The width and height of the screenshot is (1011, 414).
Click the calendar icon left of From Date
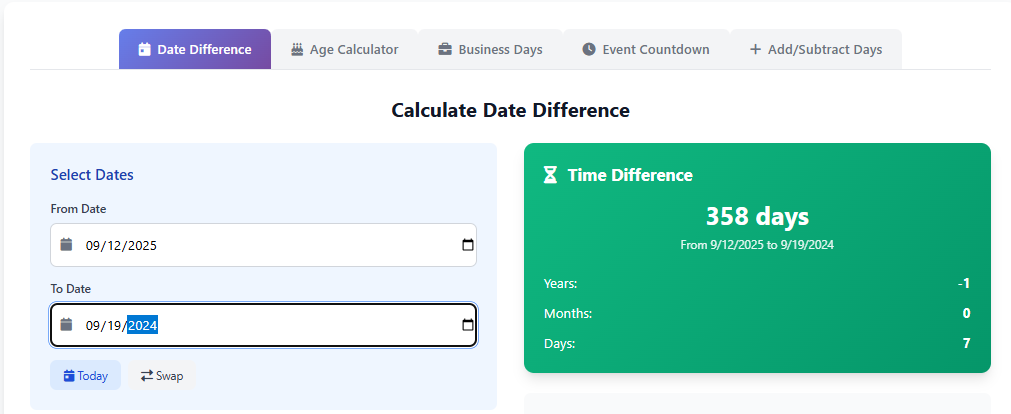point(66,245)
